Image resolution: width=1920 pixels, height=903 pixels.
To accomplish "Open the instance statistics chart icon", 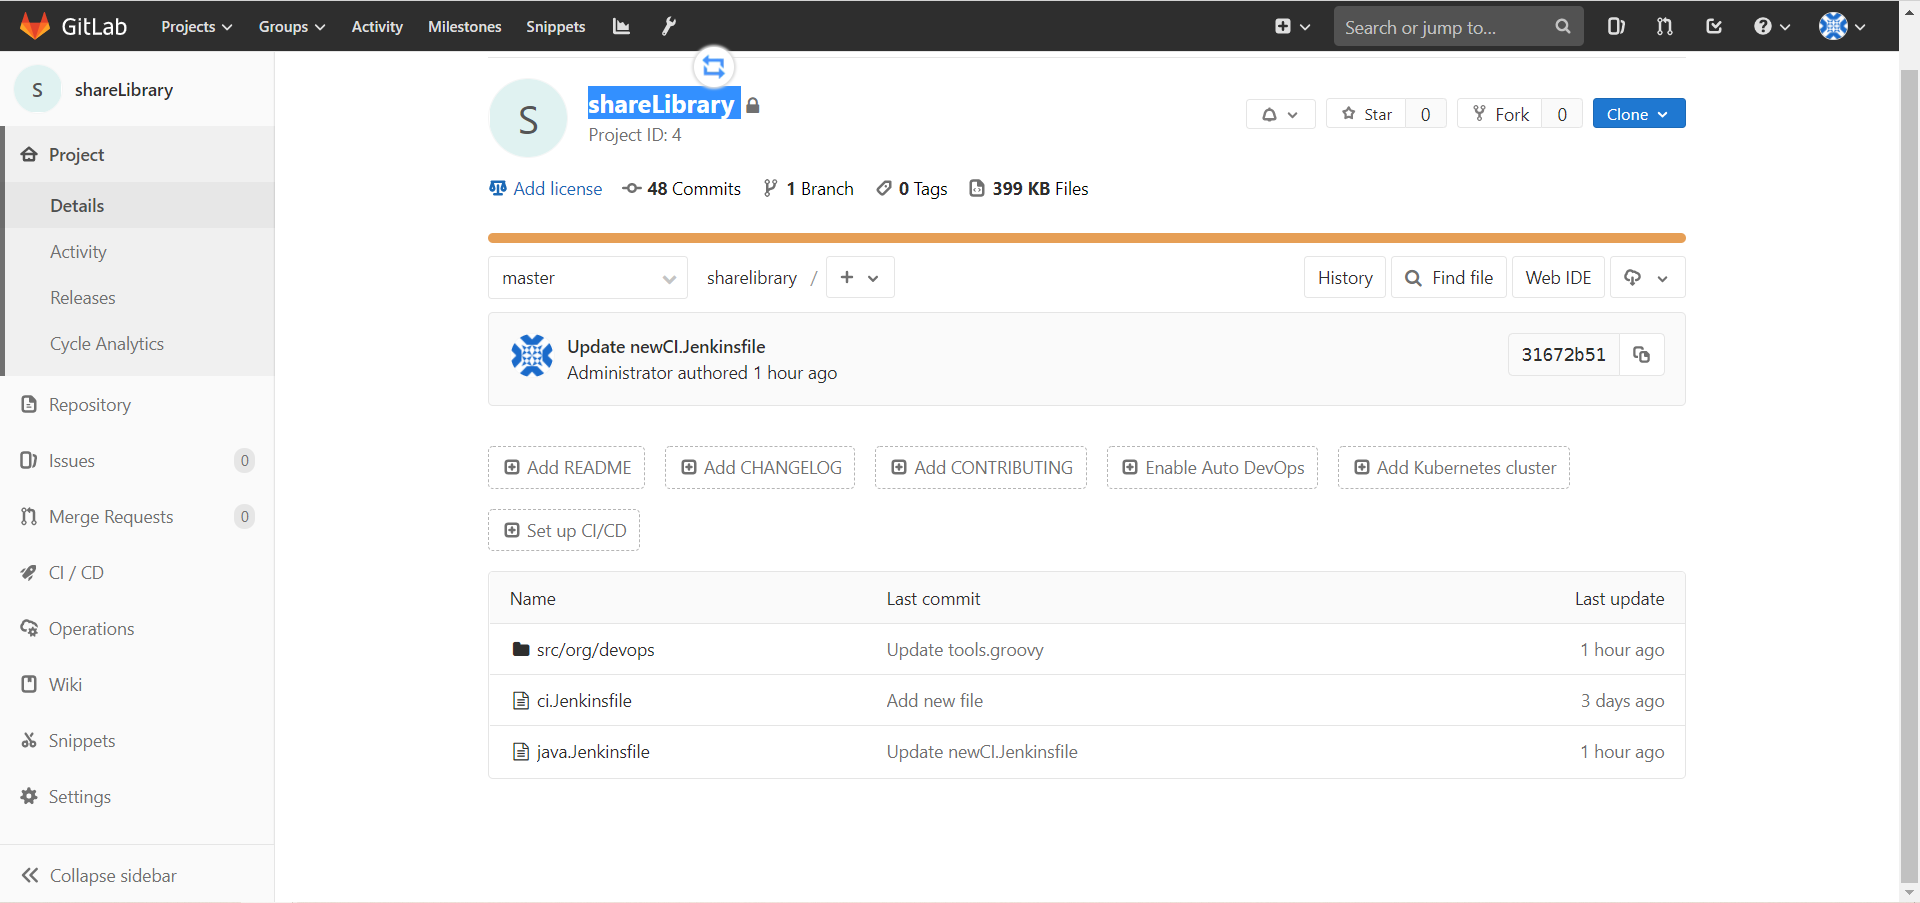I will pyautogui.click(x=621, y=27).
